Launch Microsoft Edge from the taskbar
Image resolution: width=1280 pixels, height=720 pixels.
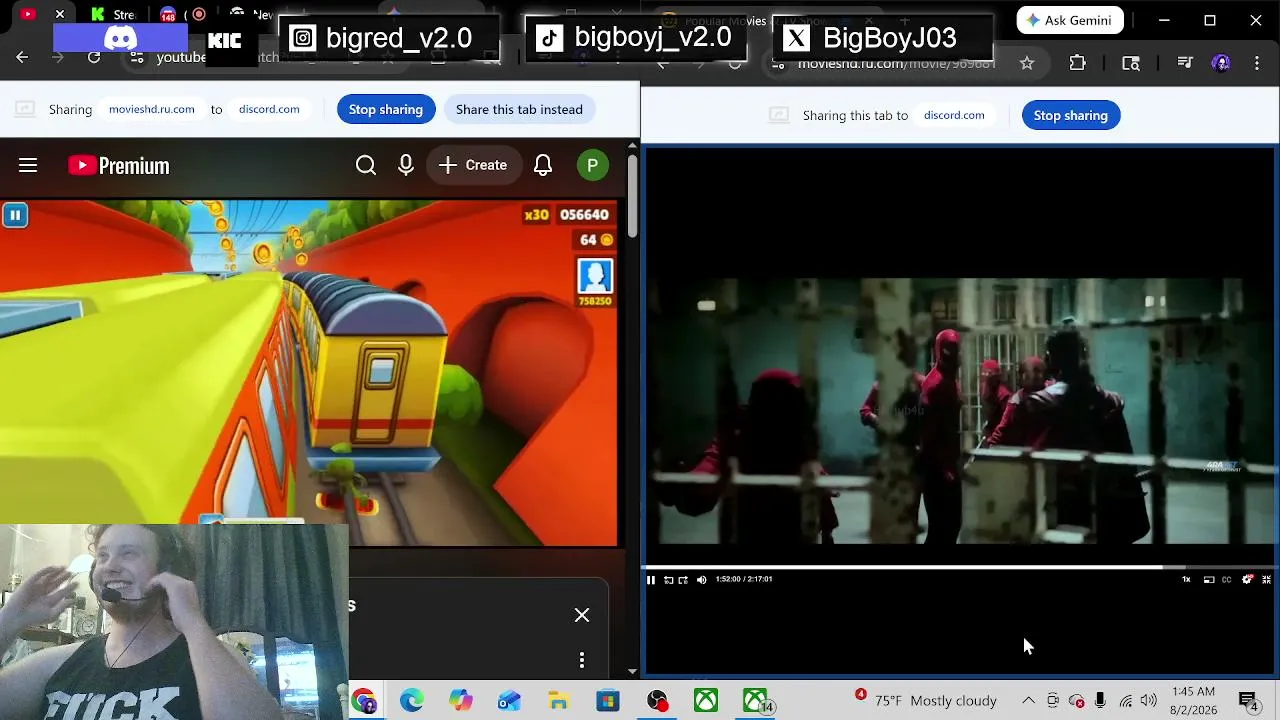412,701
